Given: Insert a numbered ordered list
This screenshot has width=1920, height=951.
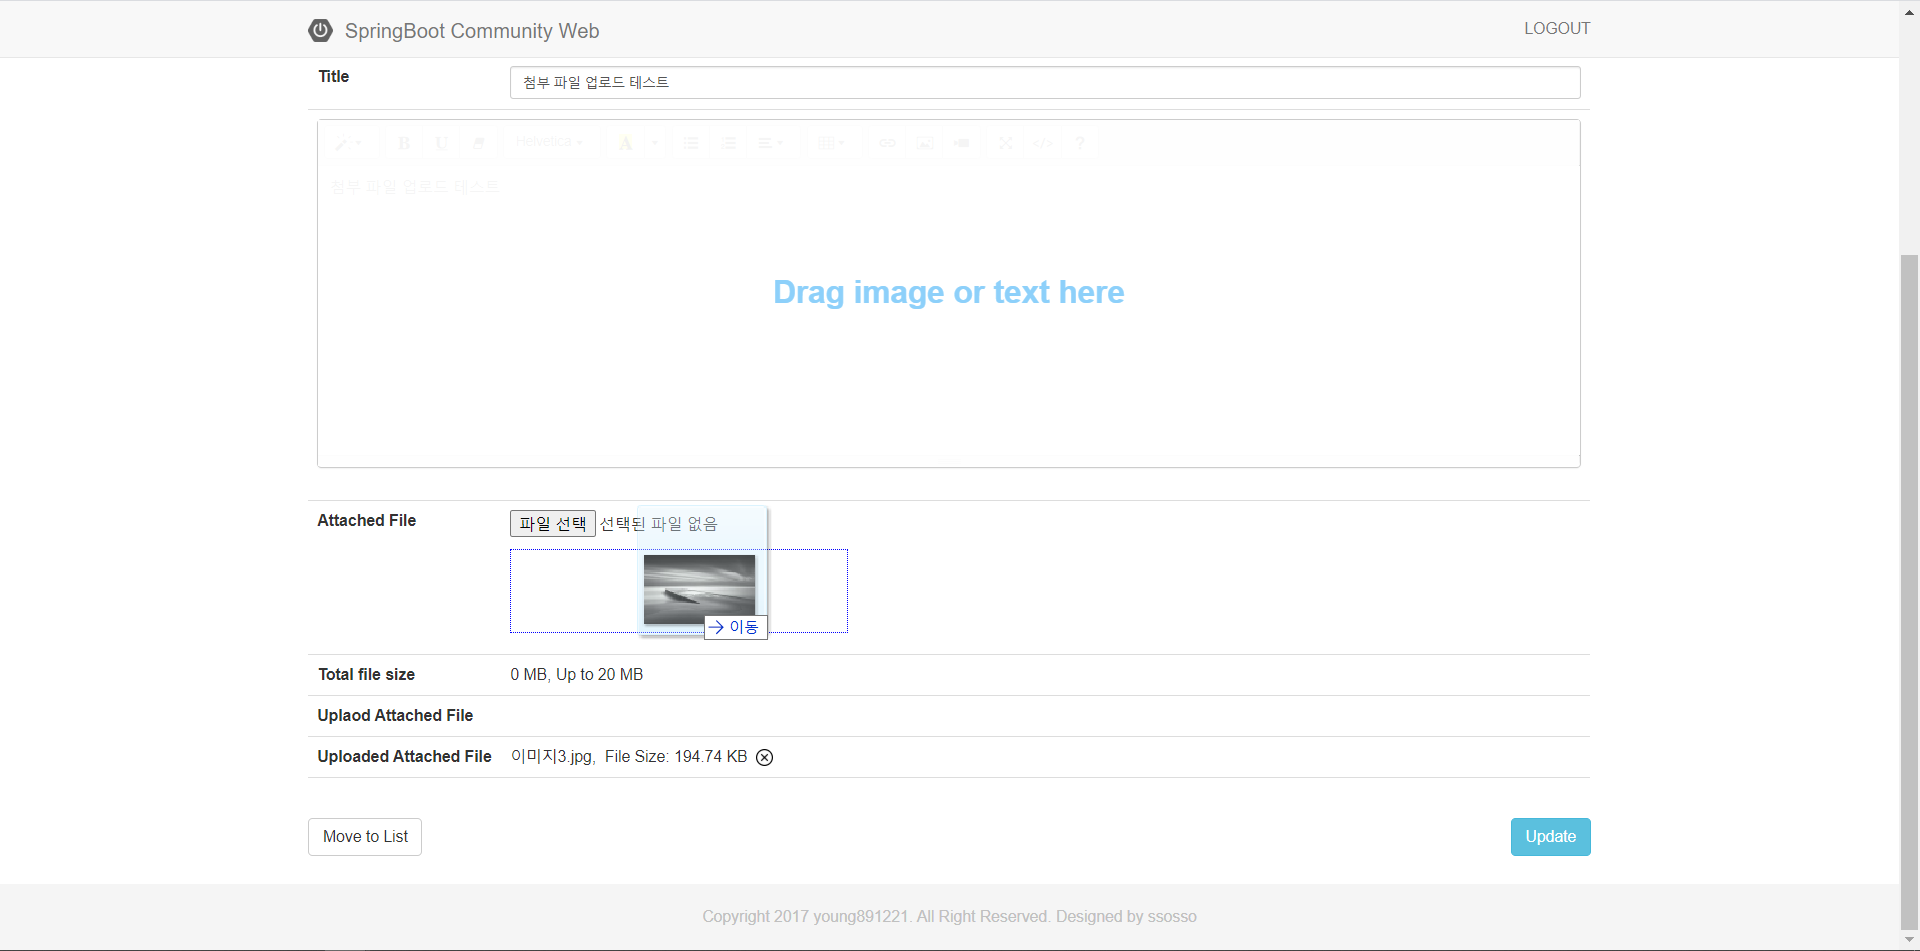Looking at the screenshot, I should pyautogui.click(x=728, y=143).
